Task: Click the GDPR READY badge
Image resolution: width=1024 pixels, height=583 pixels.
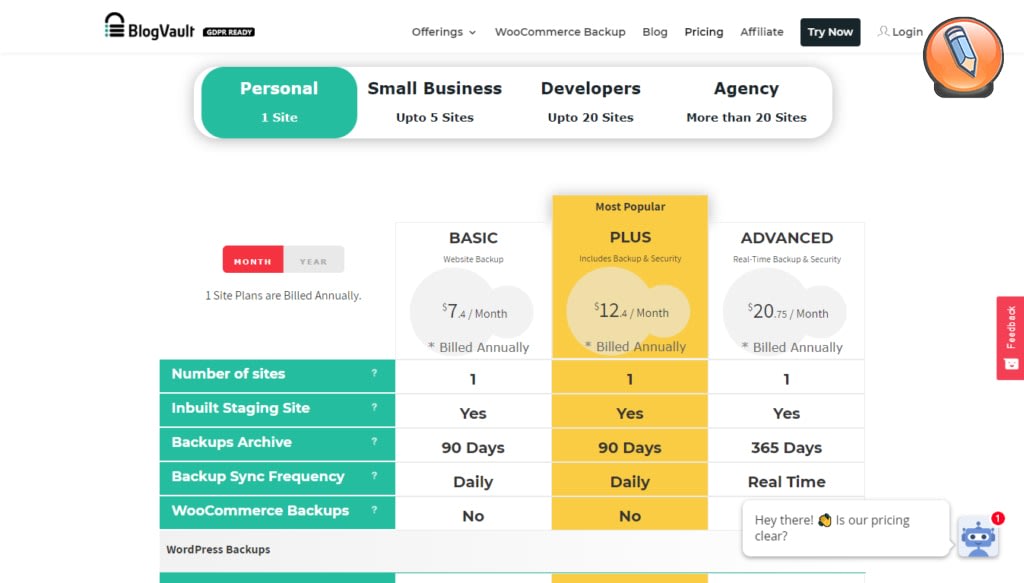Action: (229, 32)
